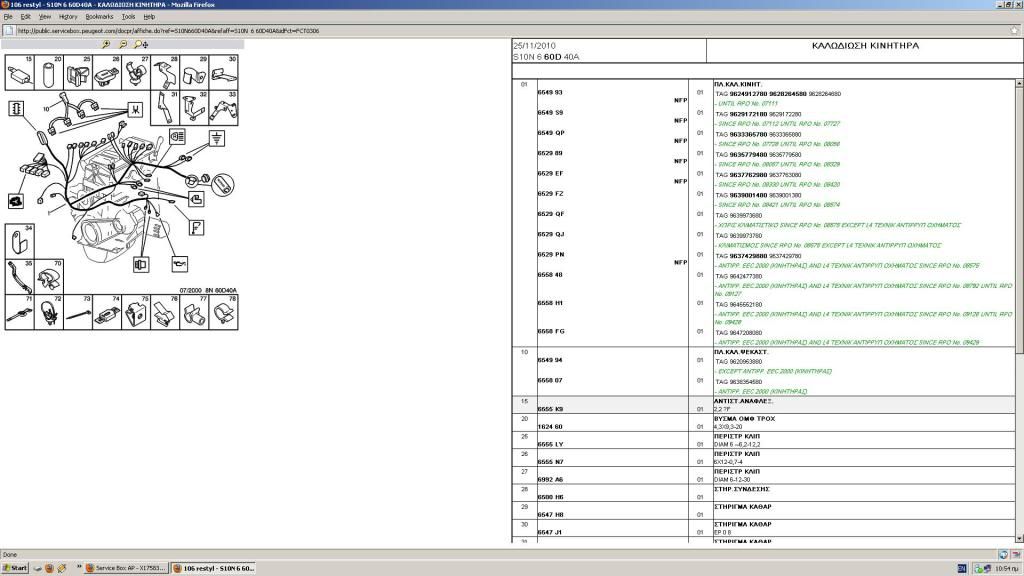The height and width of the screenshot is (576, 1024).
Task: Open the Help menu
Action: (150, 16)
